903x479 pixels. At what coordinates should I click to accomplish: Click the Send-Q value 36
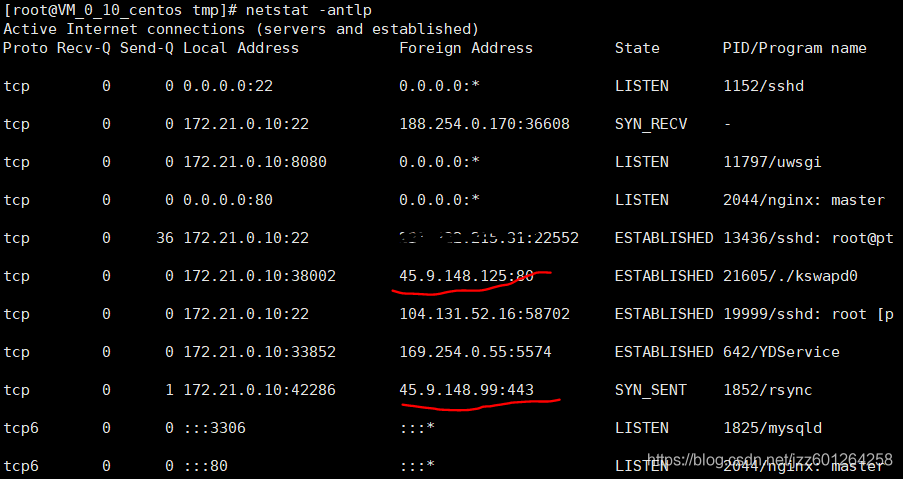pyautogui.click(x=165, y=238)
